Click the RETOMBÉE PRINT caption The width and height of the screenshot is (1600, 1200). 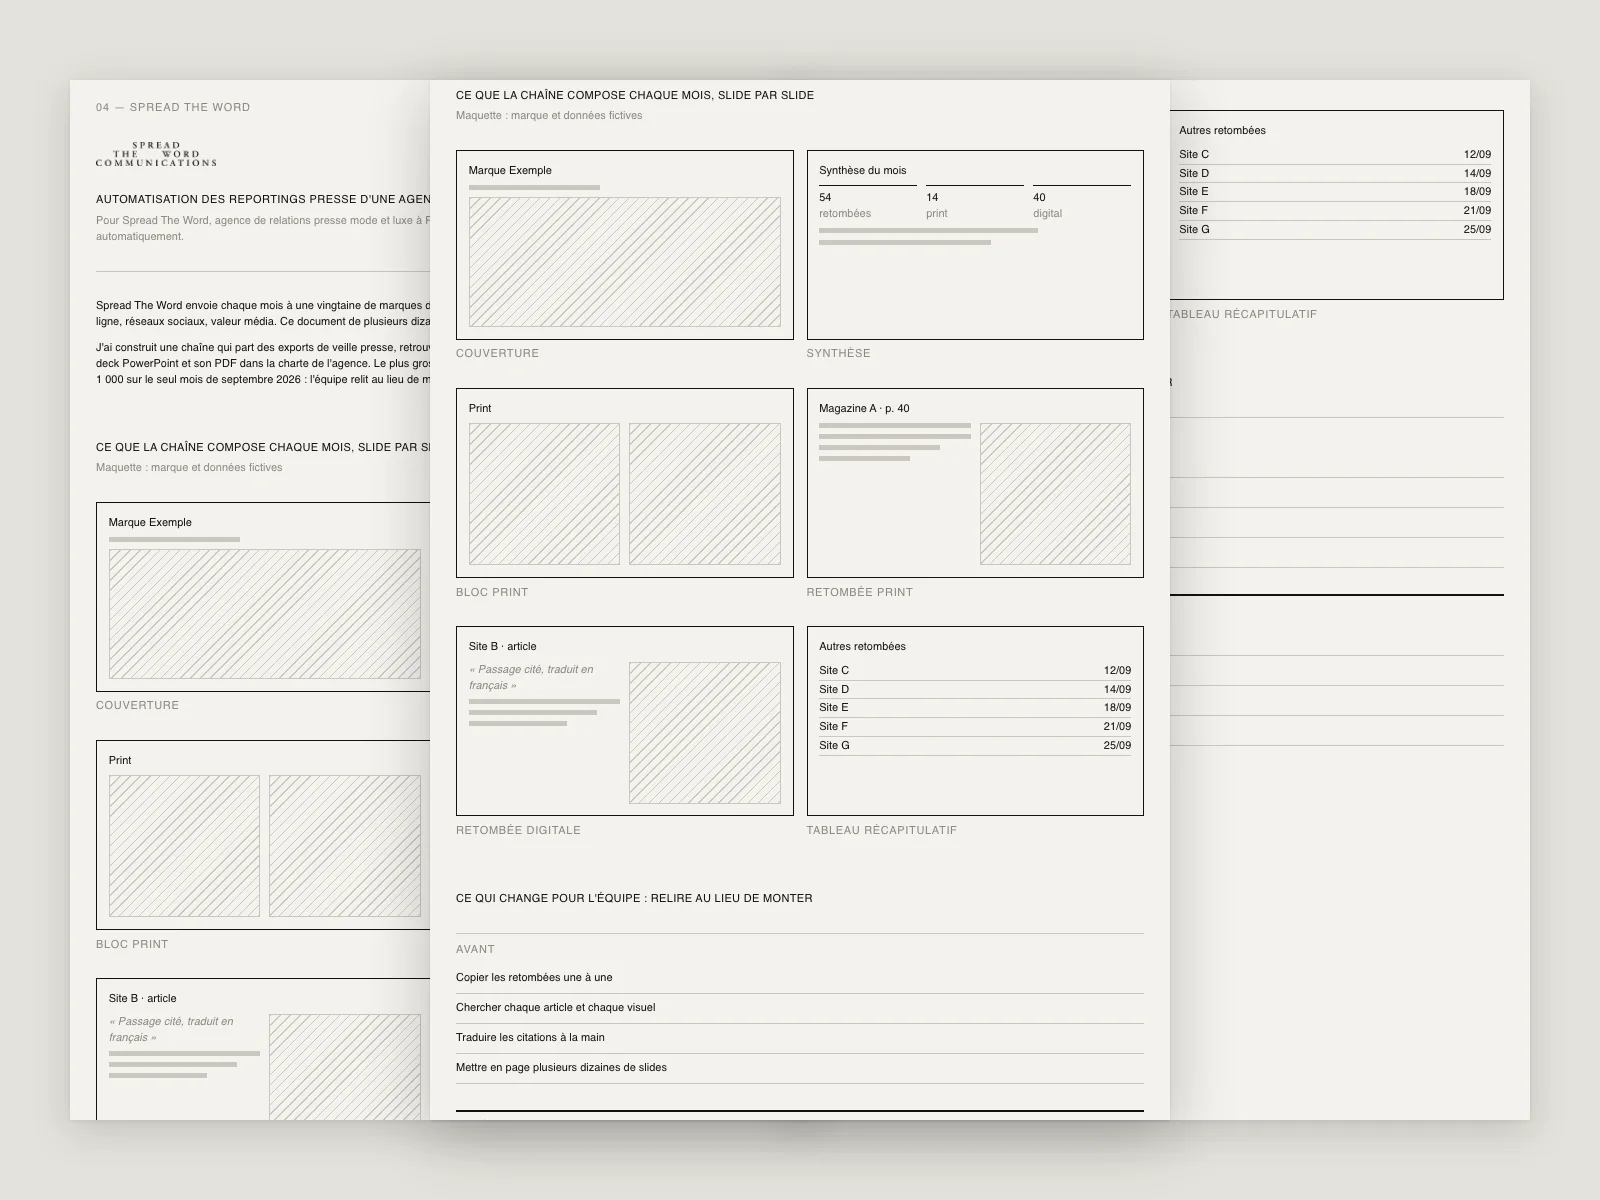(x=860, y=592)
